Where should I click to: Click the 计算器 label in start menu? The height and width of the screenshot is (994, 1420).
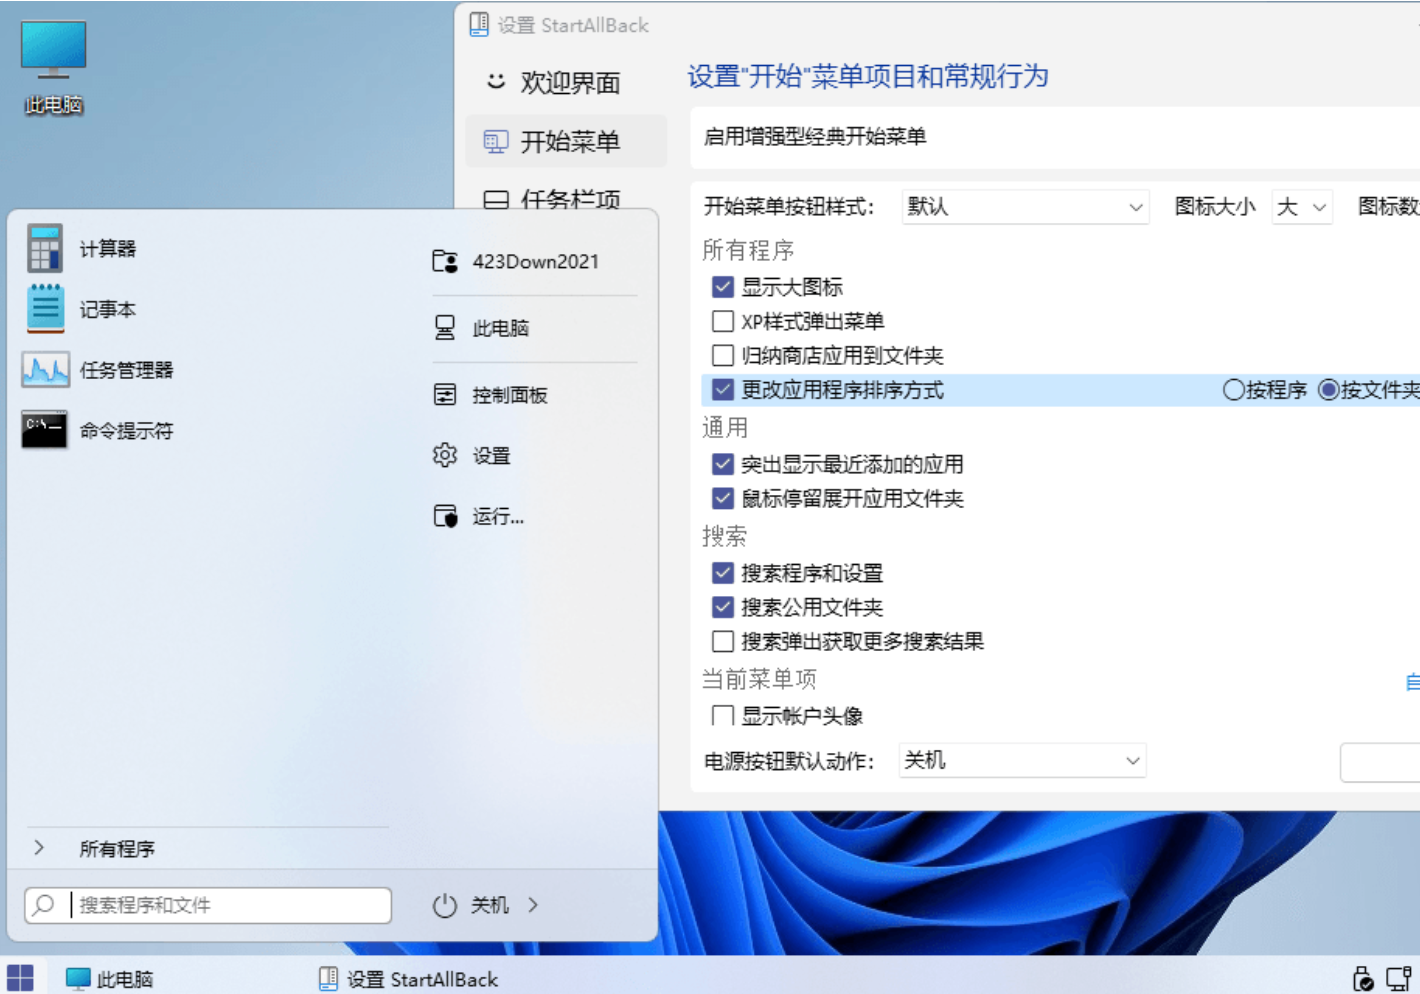pos(108,249)
